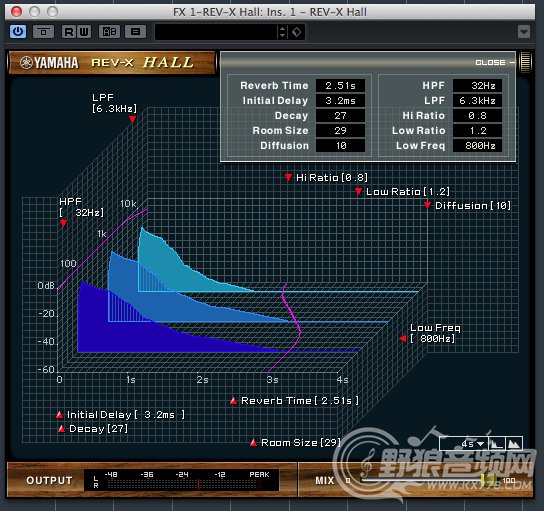Click the Decay red triangle handle

(61, 429)
